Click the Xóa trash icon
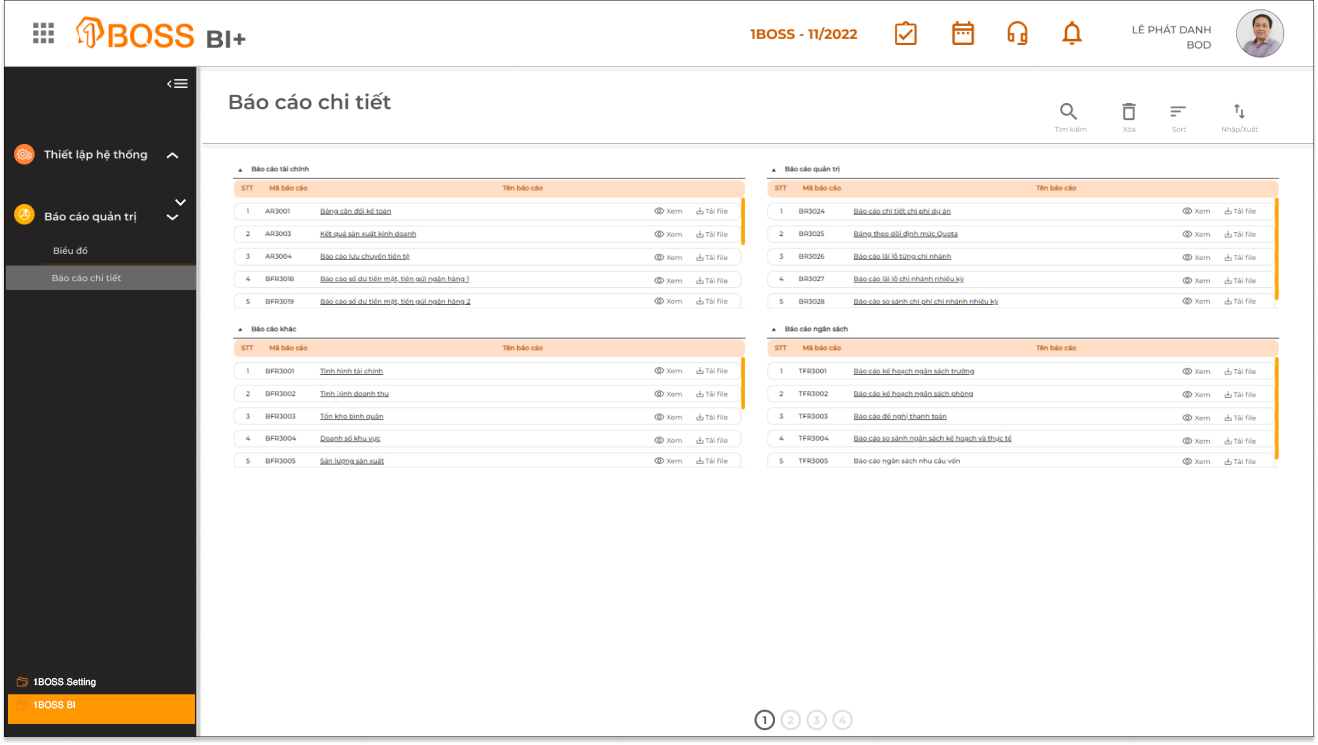 (x=1129, y=112)
